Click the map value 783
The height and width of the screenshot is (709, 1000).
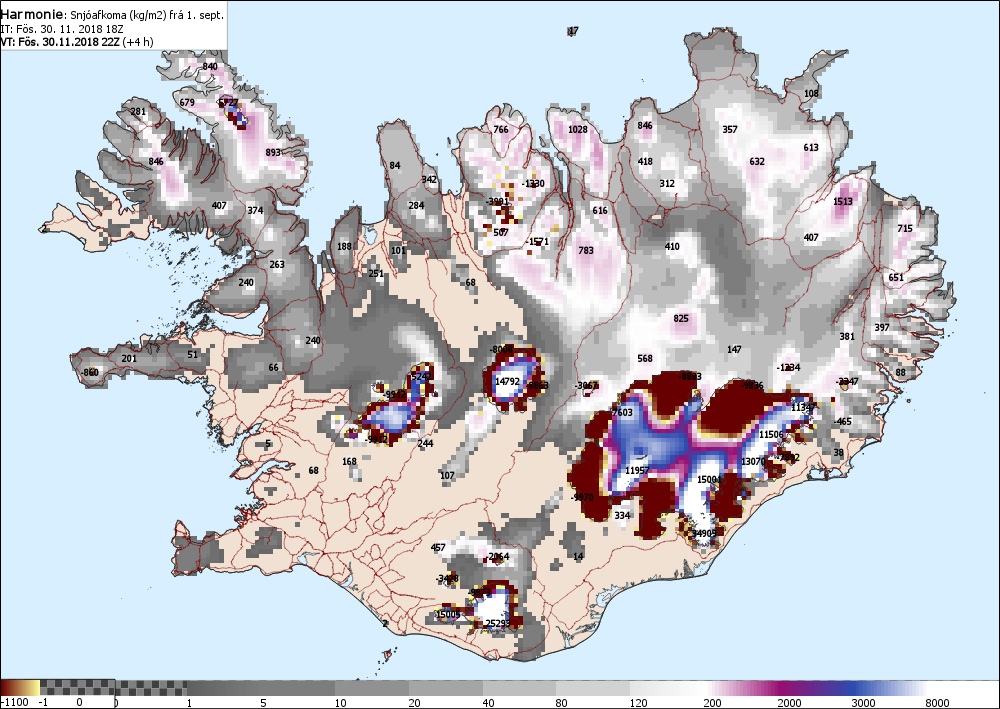[586, 251]
